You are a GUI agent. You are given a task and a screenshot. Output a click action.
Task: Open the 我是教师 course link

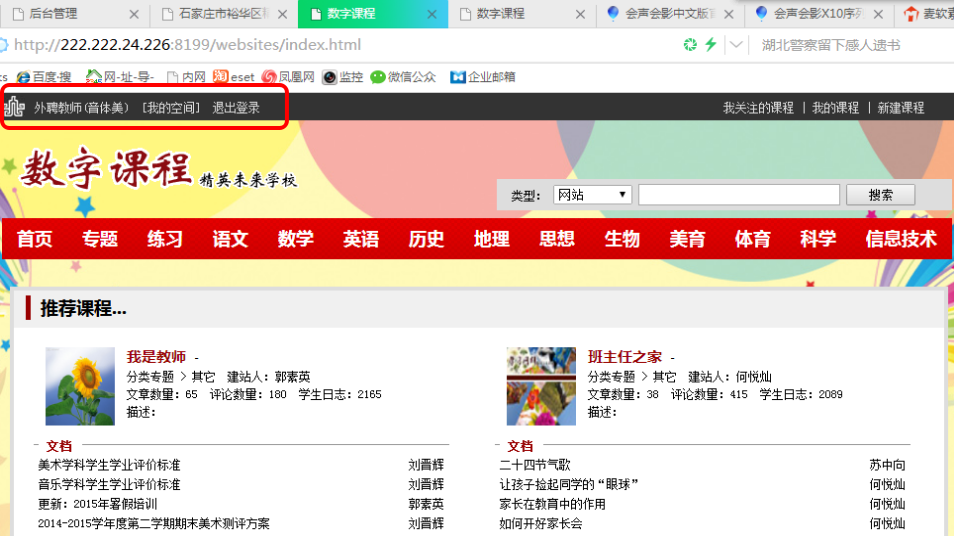coord(156,357)
